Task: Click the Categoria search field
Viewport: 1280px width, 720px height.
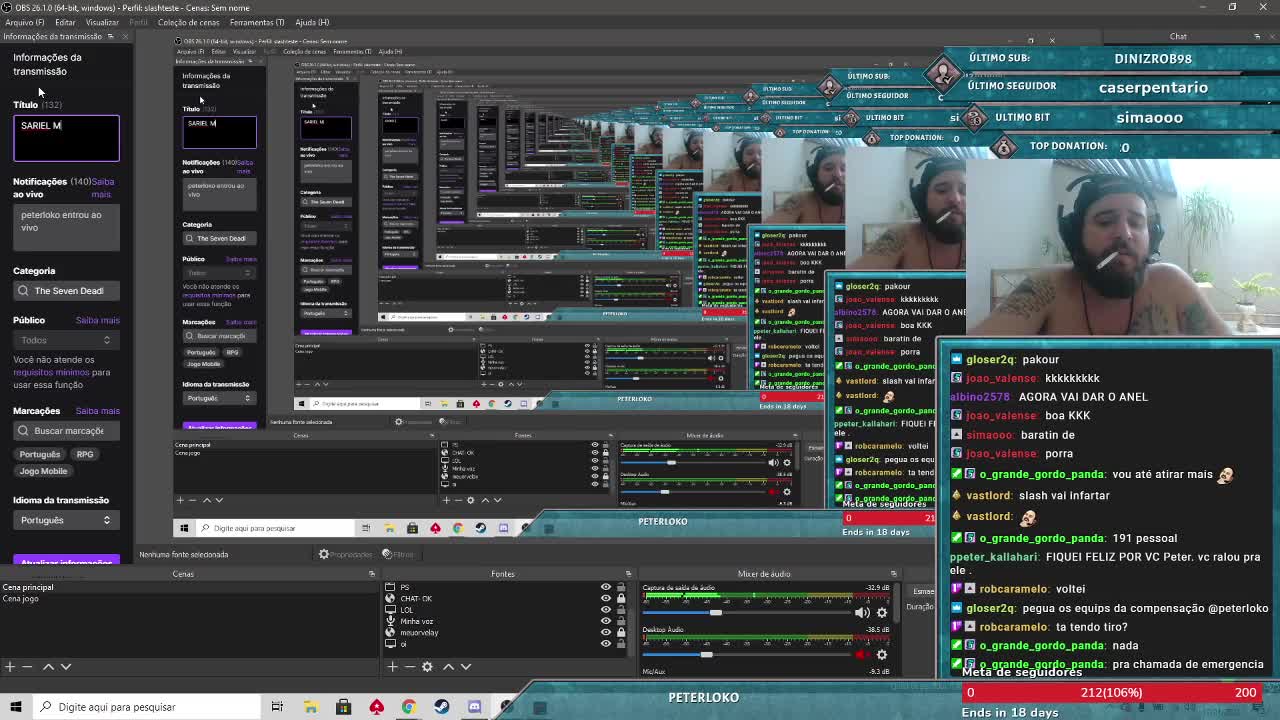Action: point(66,290)
